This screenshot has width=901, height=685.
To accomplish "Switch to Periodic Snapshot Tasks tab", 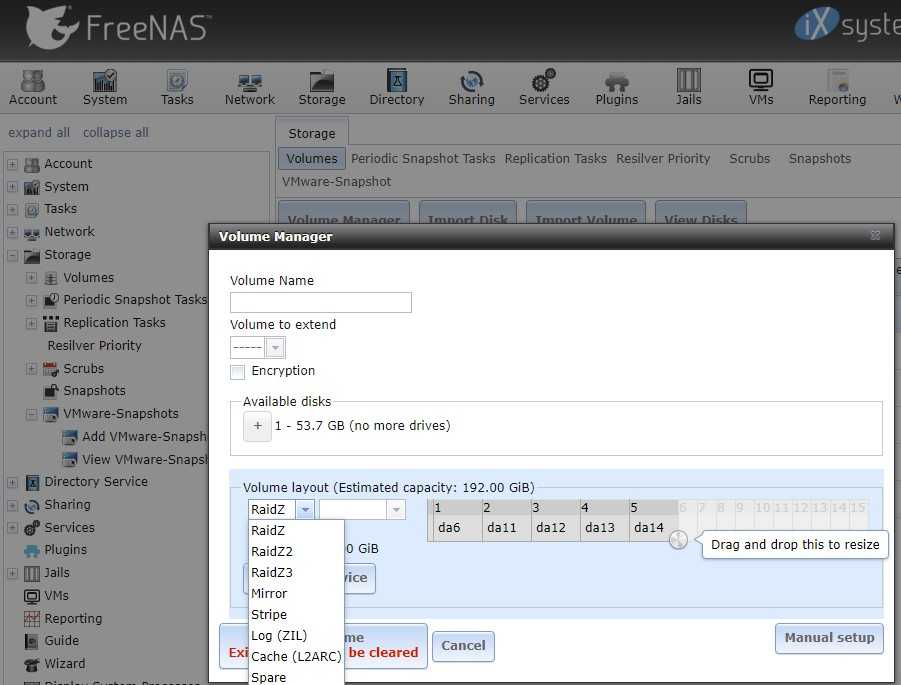I will point(423,159).
